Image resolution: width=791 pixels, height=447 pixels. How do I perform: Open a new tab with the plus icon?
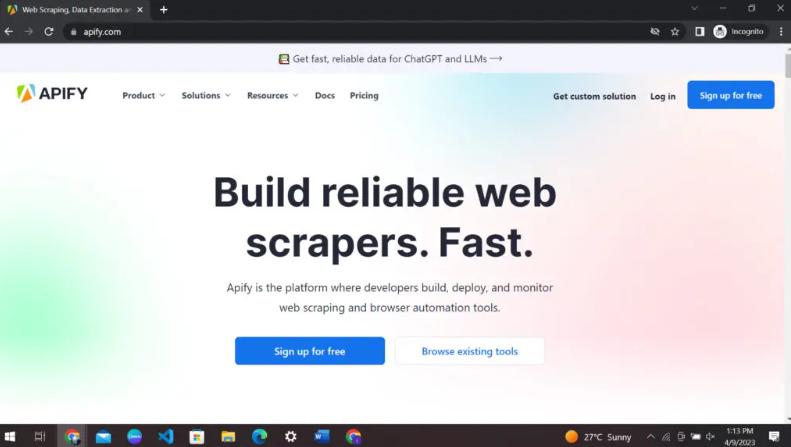163,10
